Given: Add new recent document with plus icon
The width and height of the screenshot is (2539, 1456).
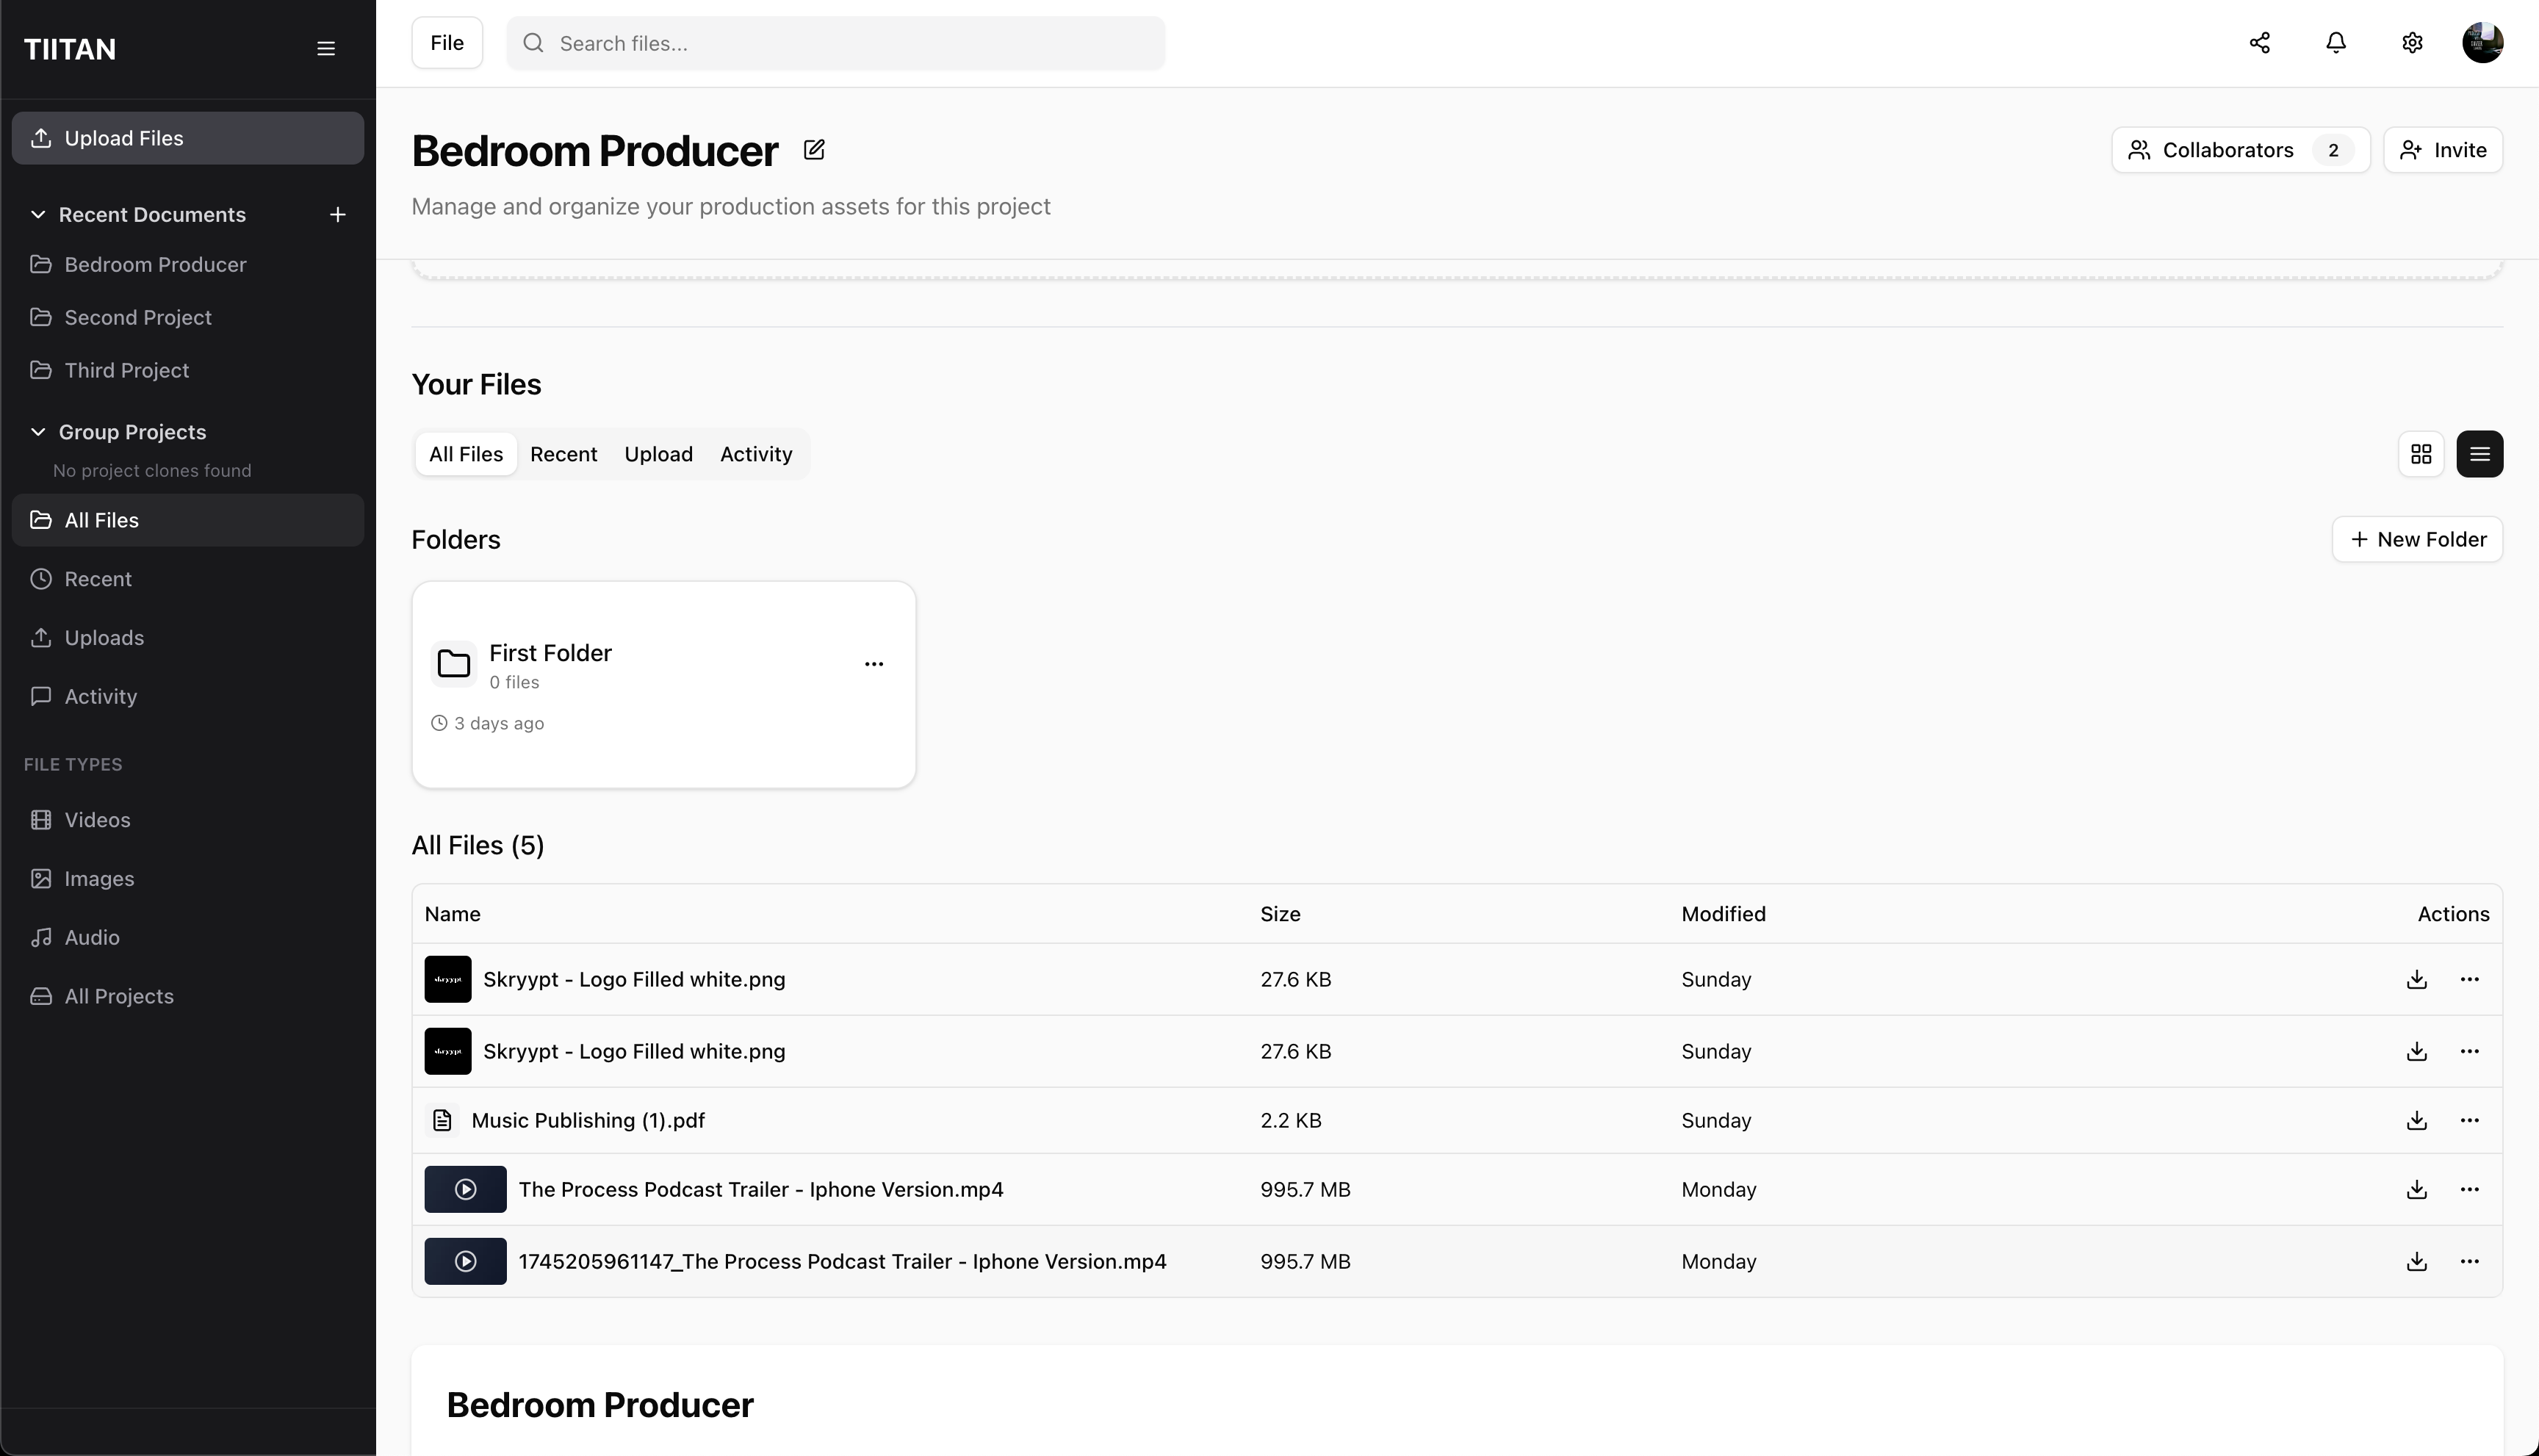Looking at the screenshot, I should pyautogui.click(x=337, y=214).
